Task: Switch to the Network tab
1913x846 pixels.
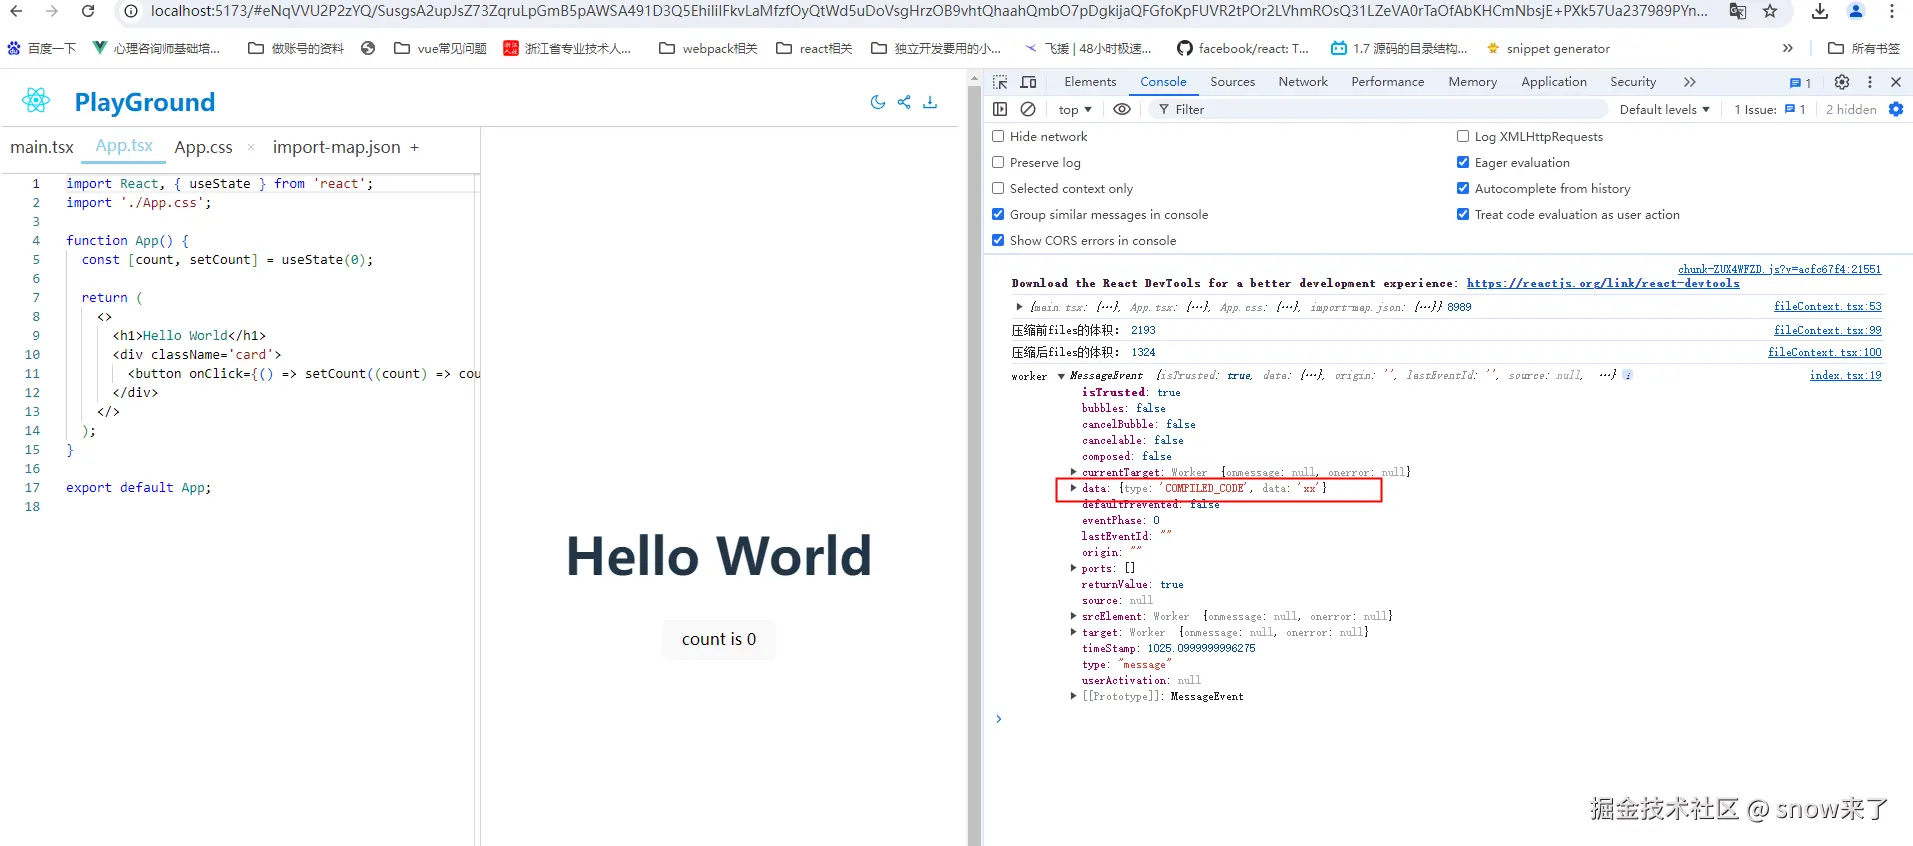Action: [x=1303, y=82]
